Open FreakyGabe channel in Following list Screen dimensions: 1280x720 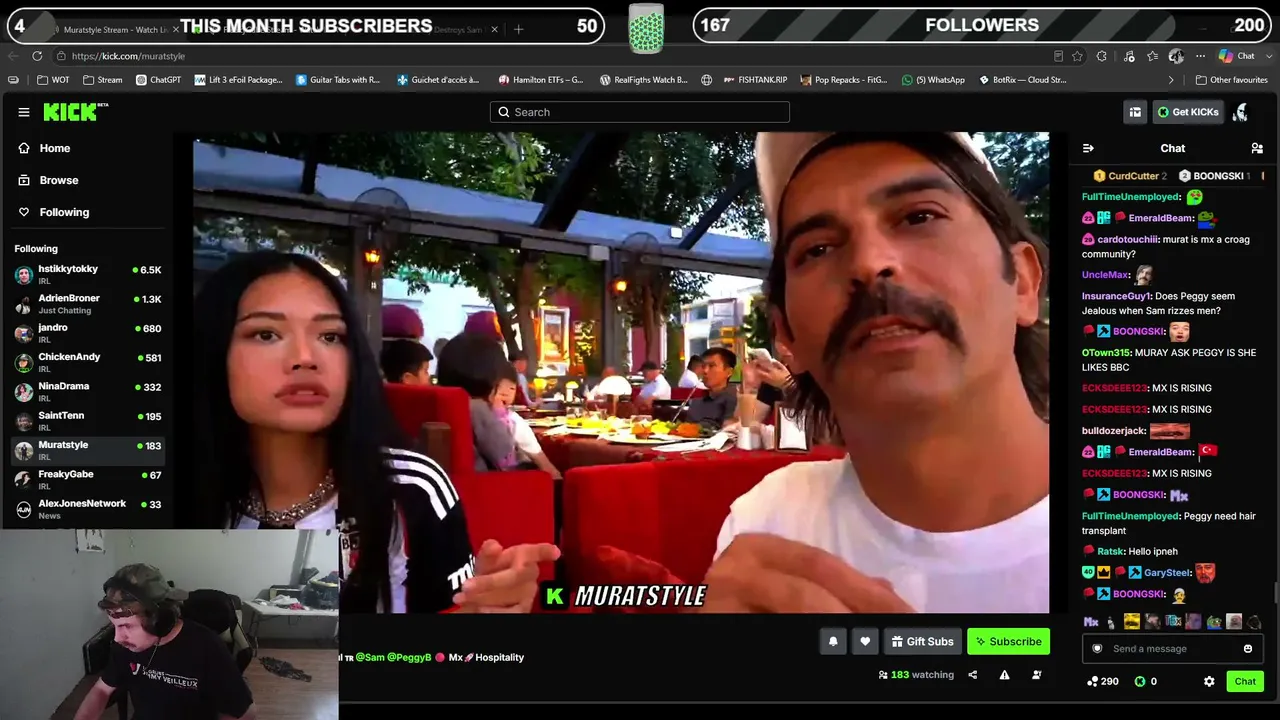point(88,479)
